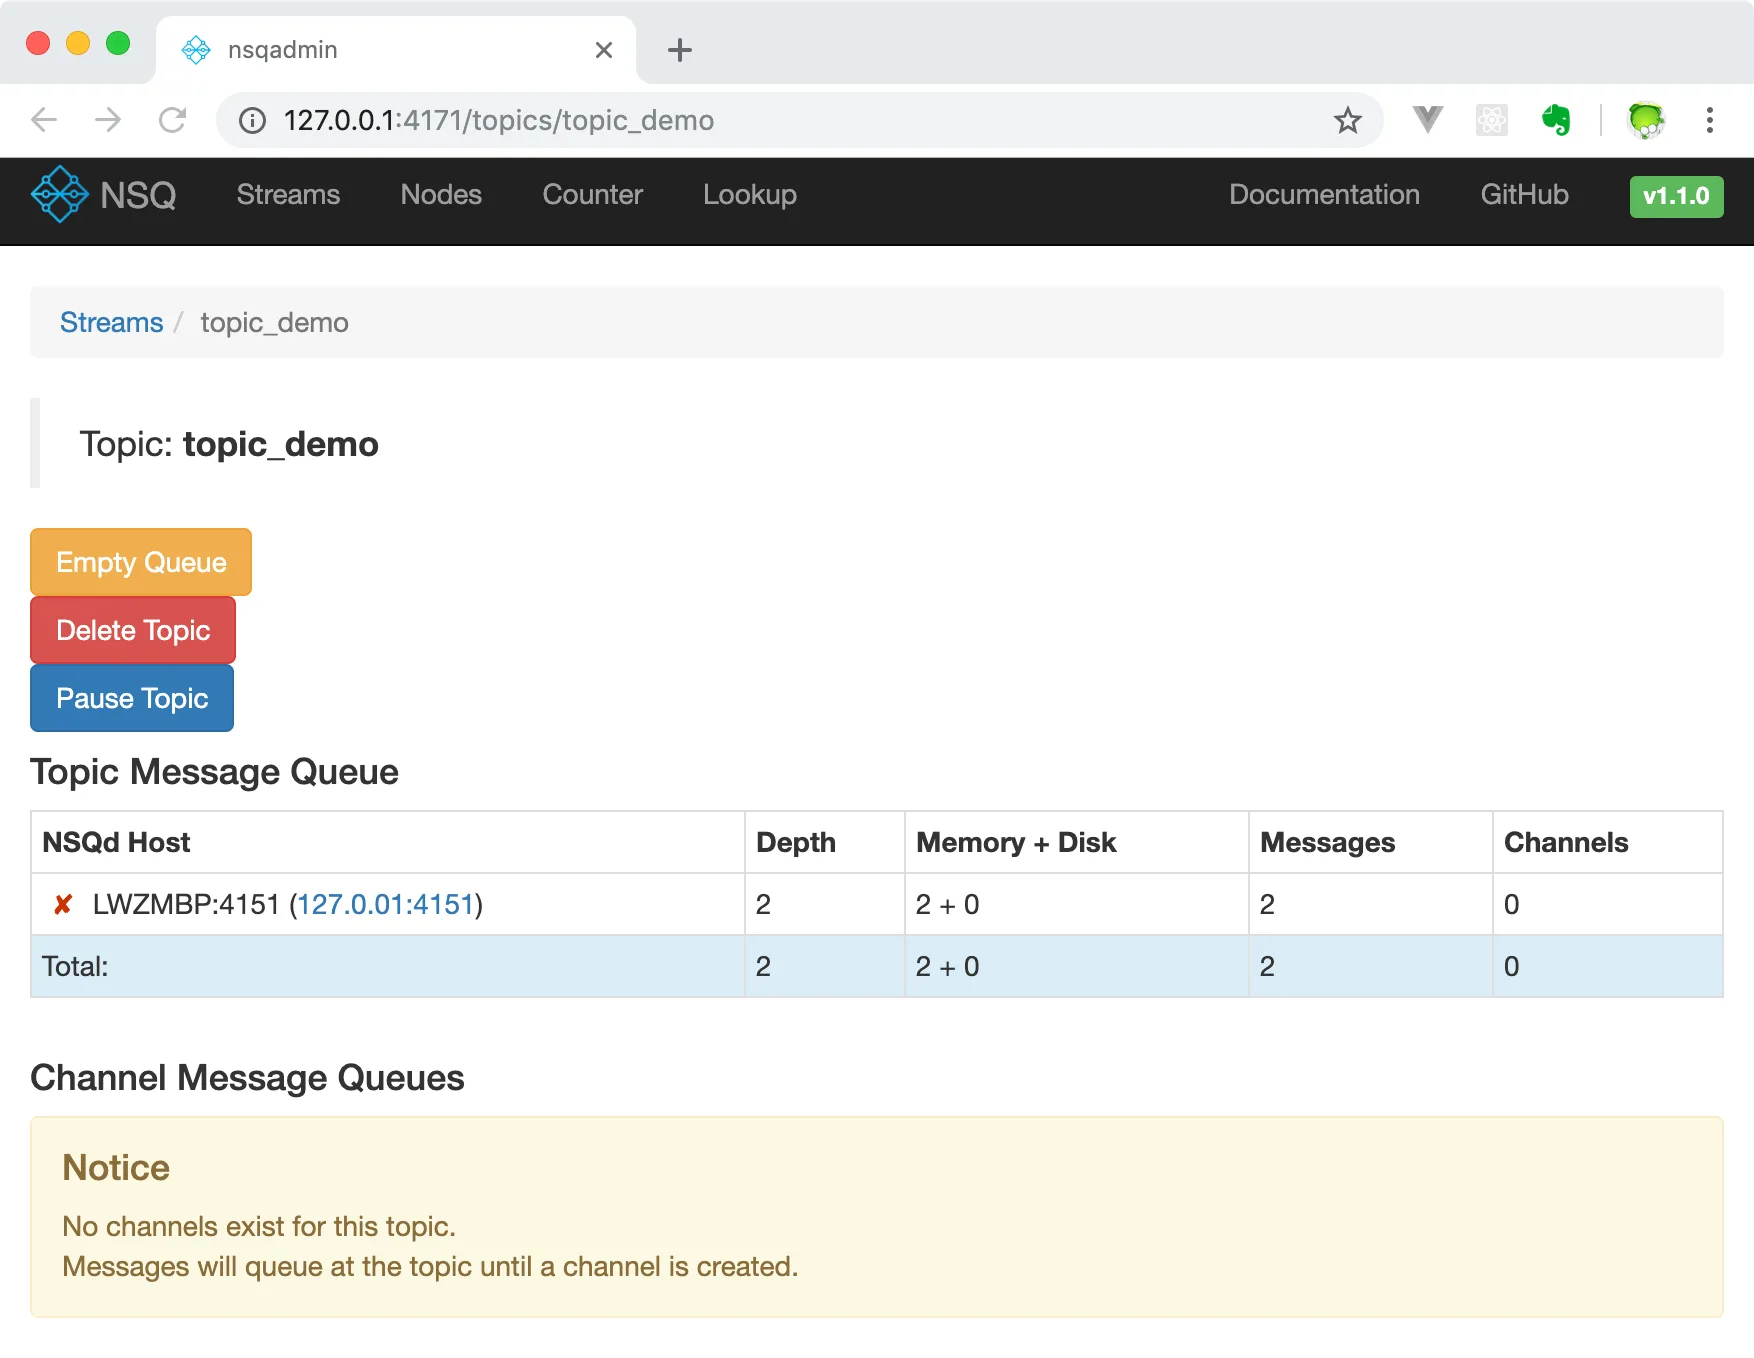
Task: Open a new browser tab
Action: tap(679, 50)
